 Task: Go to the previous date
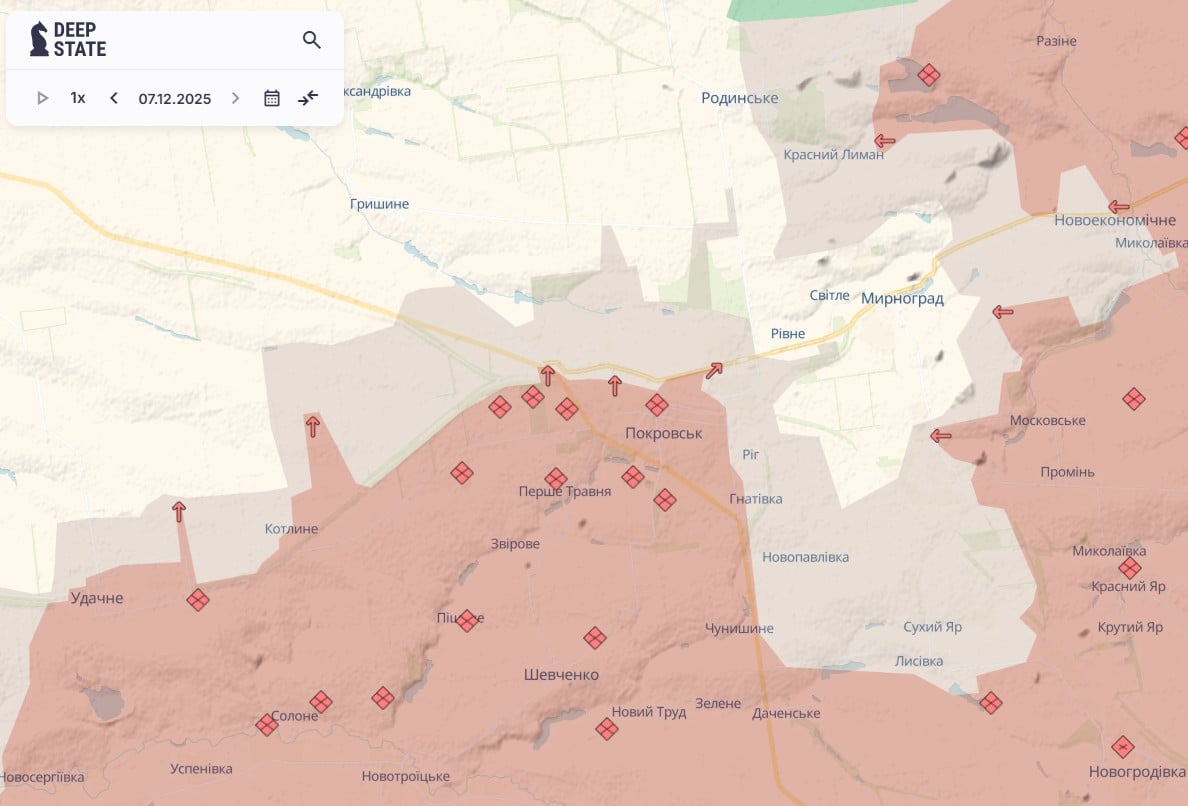[114, 98]
